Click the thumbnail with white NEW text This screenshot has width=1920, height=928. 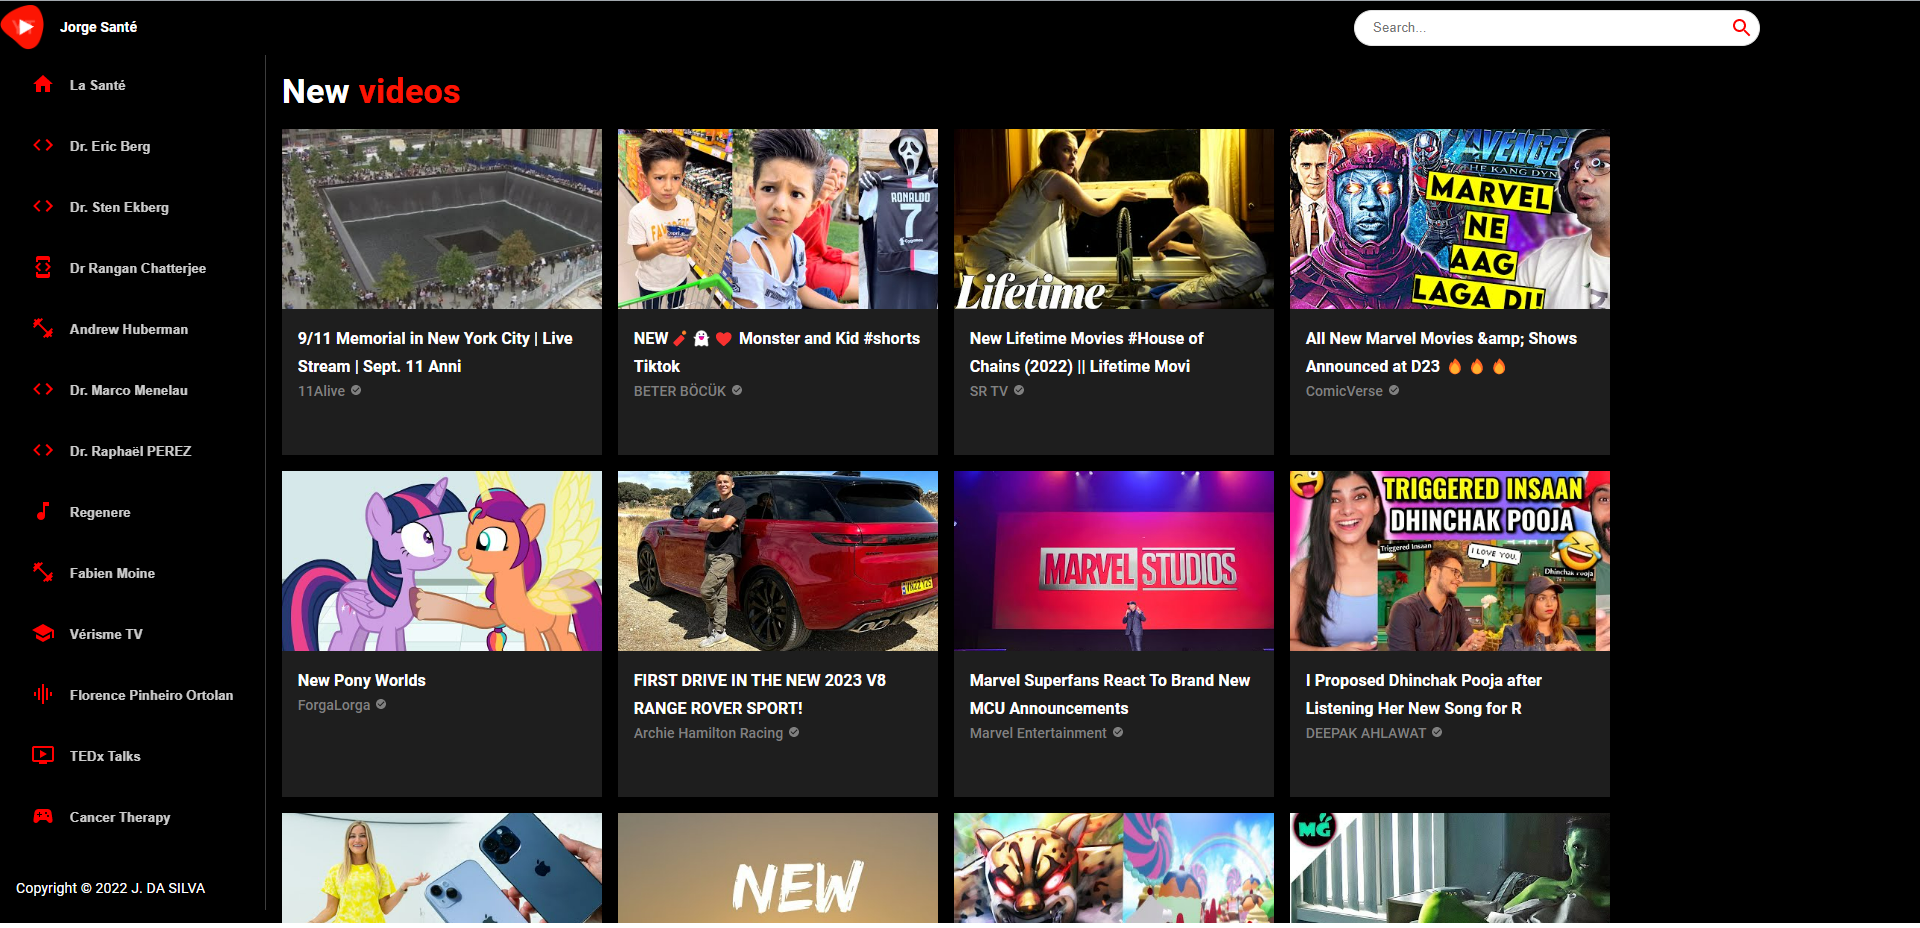(x=778, y=868)
